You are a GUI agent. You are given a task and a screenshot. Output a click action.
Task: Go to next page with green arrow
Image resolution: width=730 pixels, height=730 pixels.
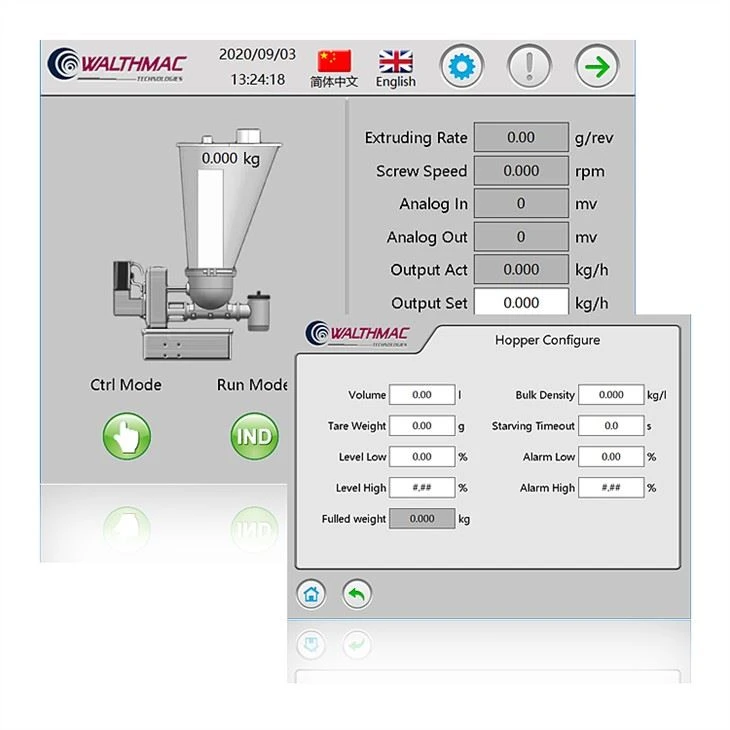597,67
